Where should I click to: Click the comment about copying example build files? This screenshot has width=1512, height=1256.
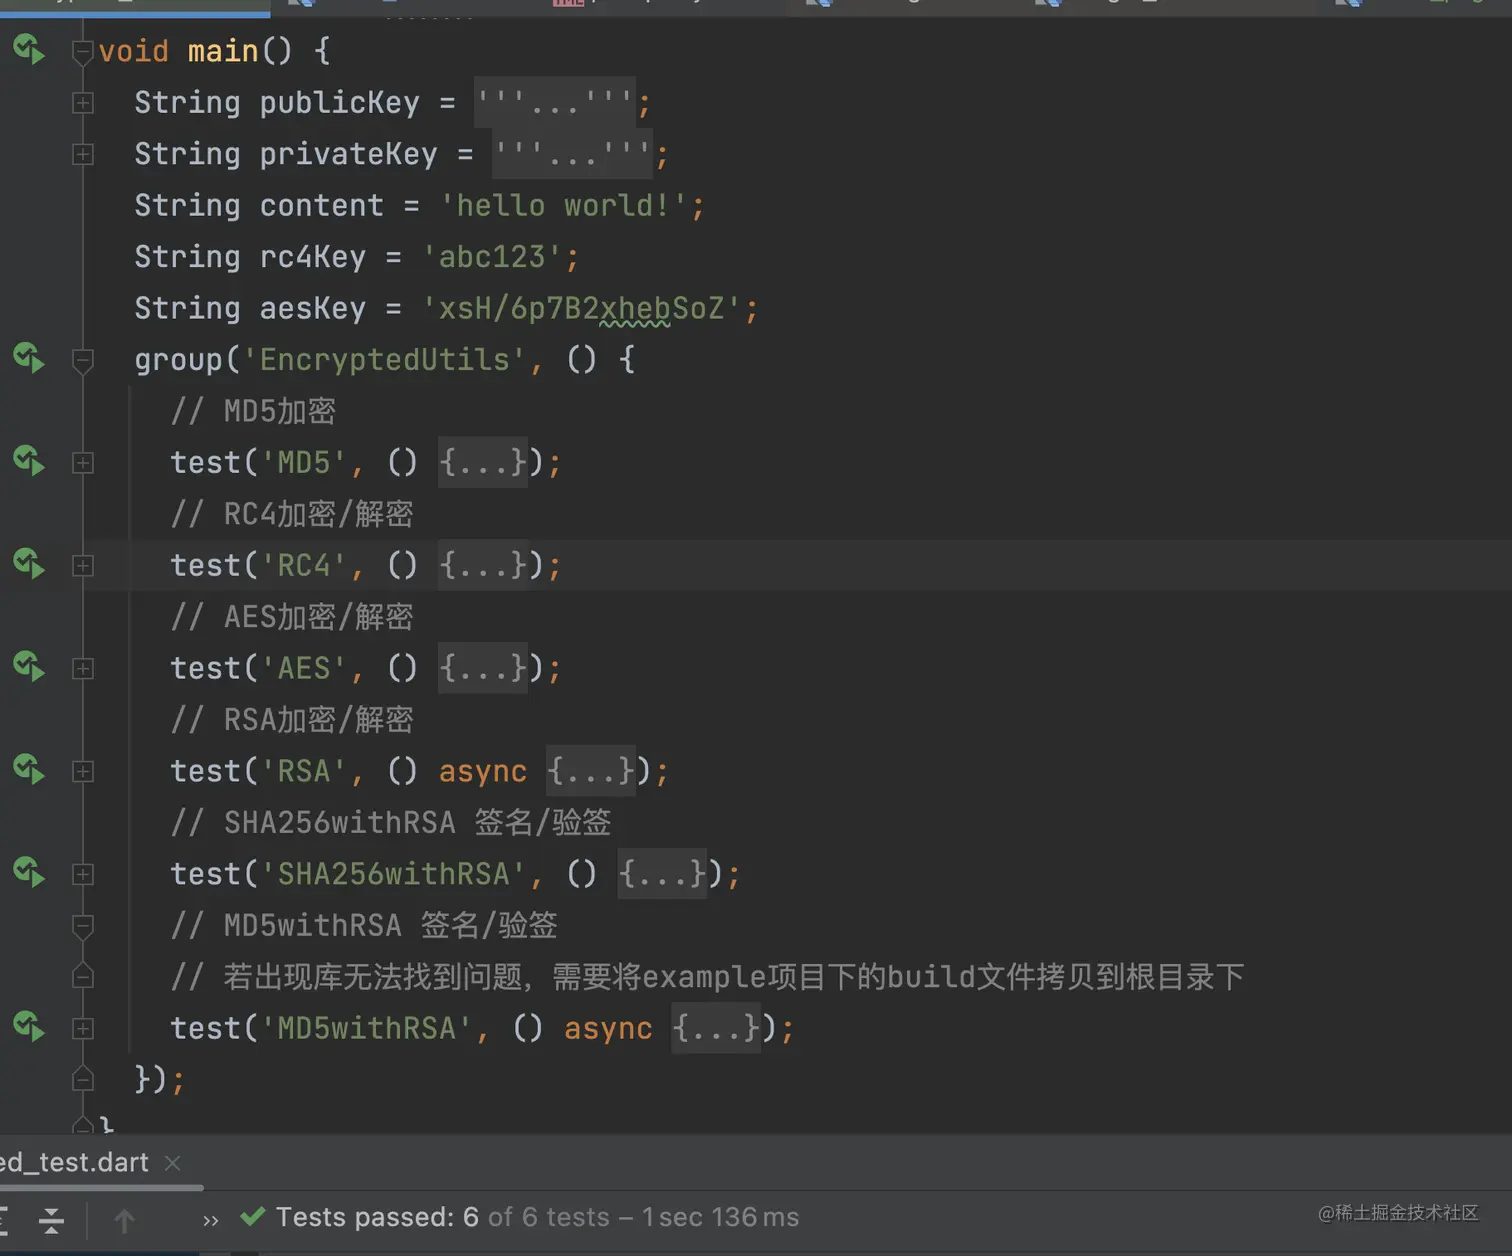point(707,977)
